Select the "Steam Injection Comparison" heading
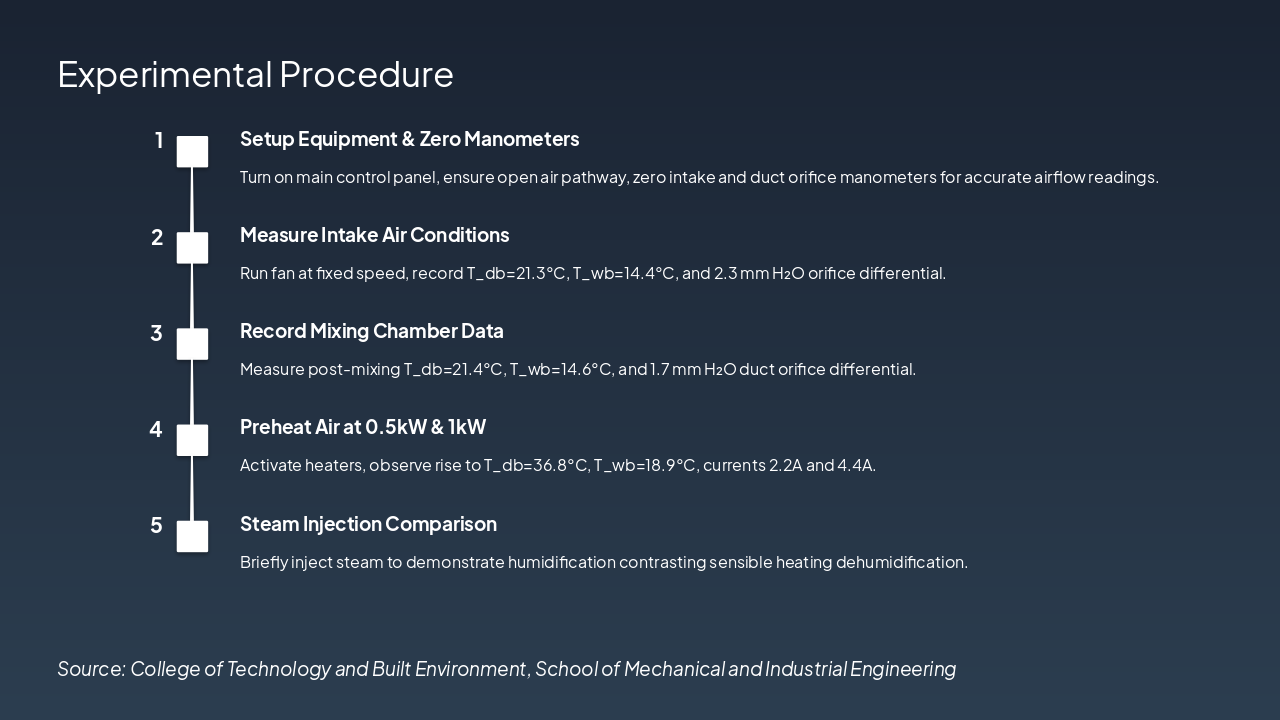Screen dimensions: 1280x720 pyautogui.click(x=368, y=524)
